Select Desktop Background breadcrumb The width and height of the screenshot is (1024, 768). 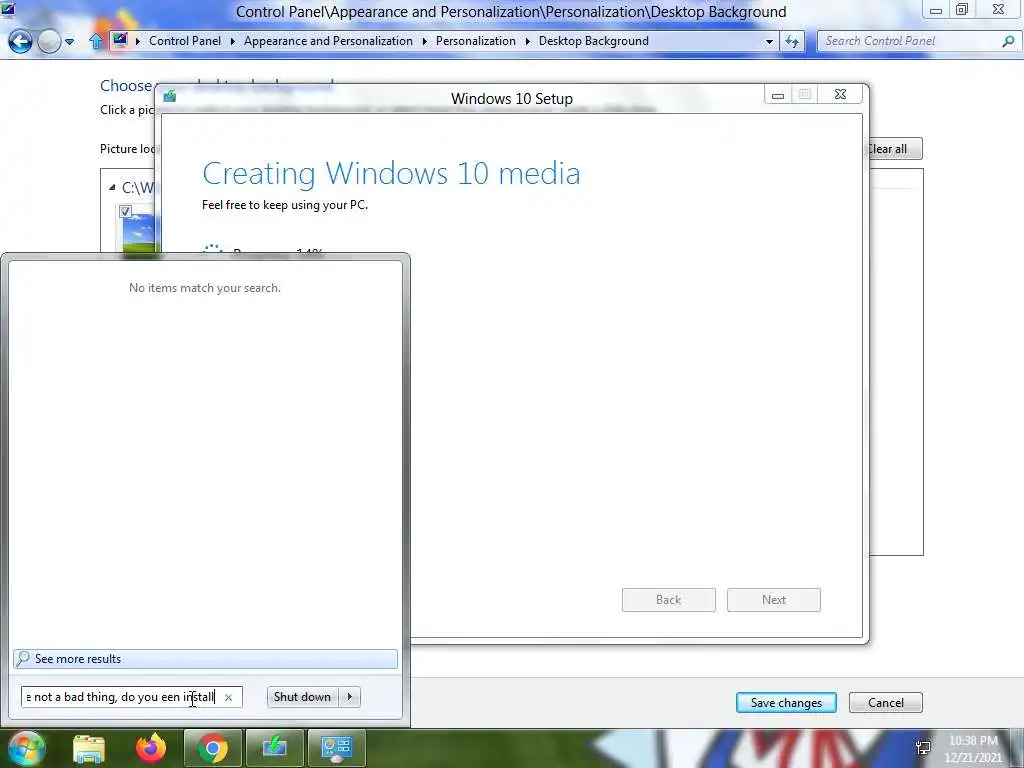pos(594,40)
